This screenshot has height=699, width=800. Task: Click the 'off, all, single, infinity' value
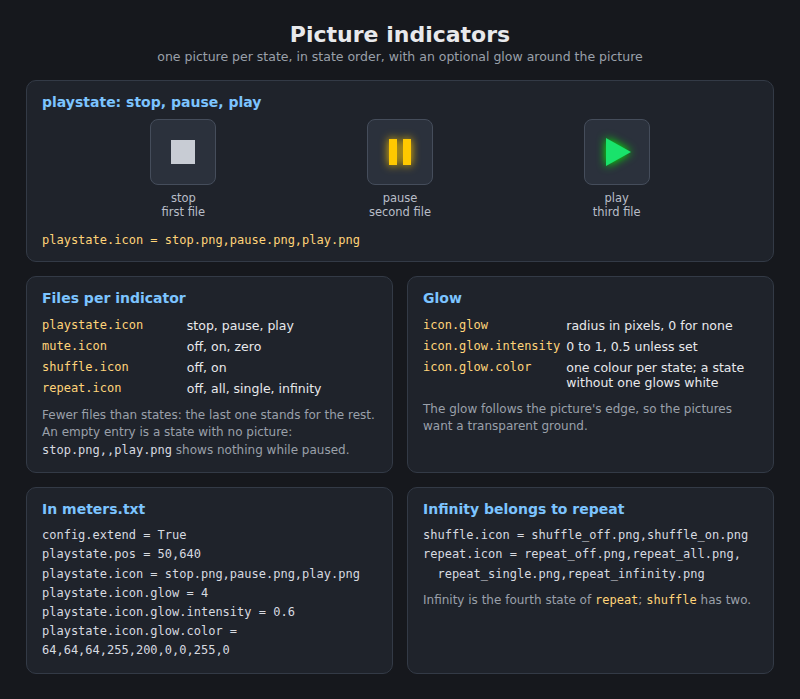point(254,388)
